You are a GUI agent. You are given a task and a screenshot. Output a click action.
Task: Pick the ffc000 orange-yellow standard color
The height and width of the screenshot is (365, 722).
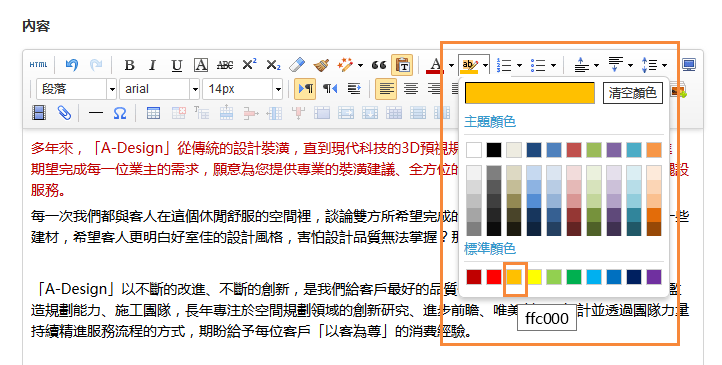point(514,277)
